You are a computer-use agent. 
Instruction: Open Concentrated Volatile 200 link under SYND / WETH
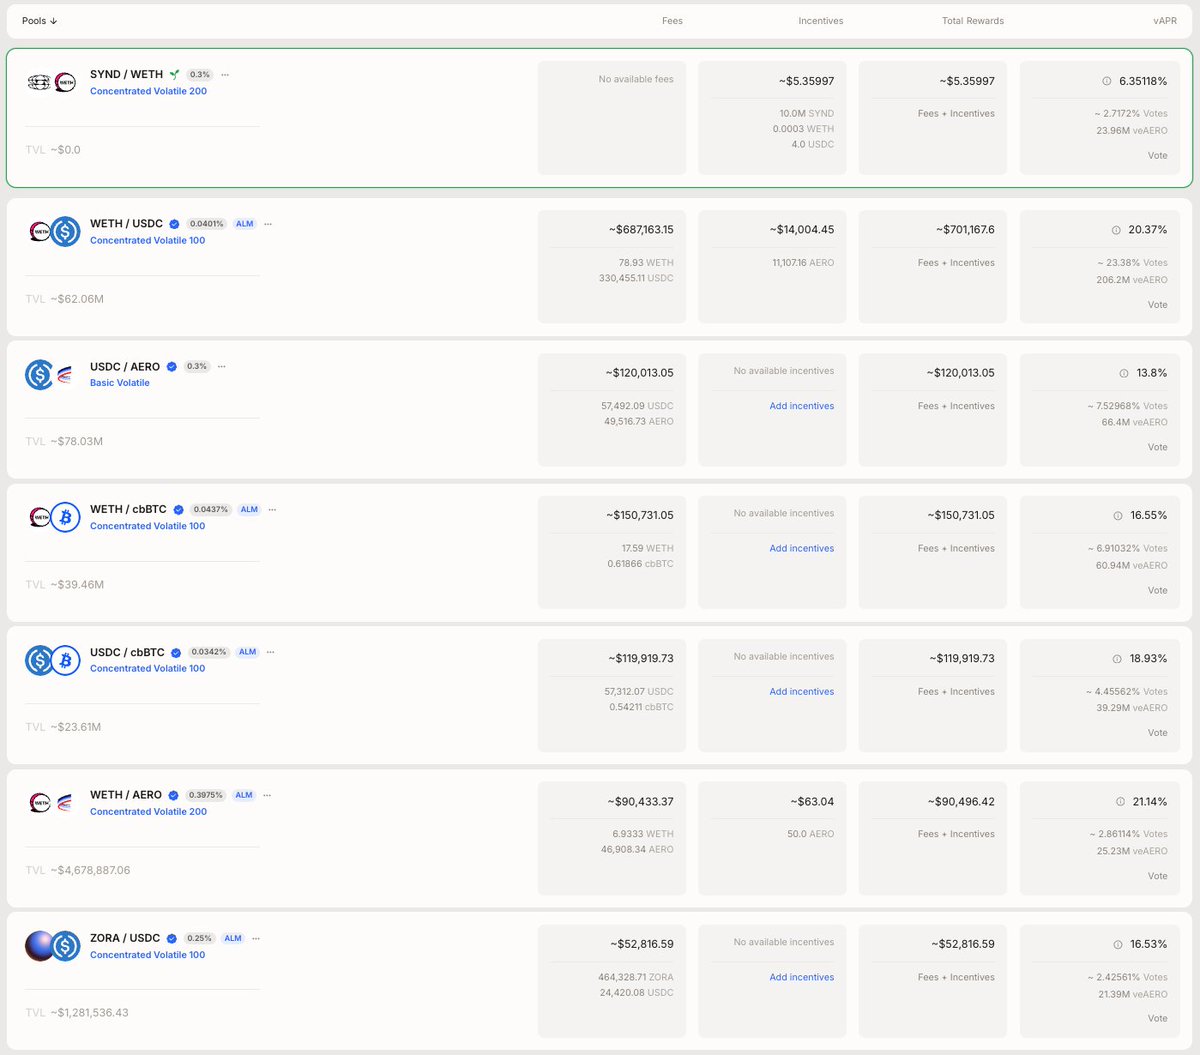(x=148, y=91)
